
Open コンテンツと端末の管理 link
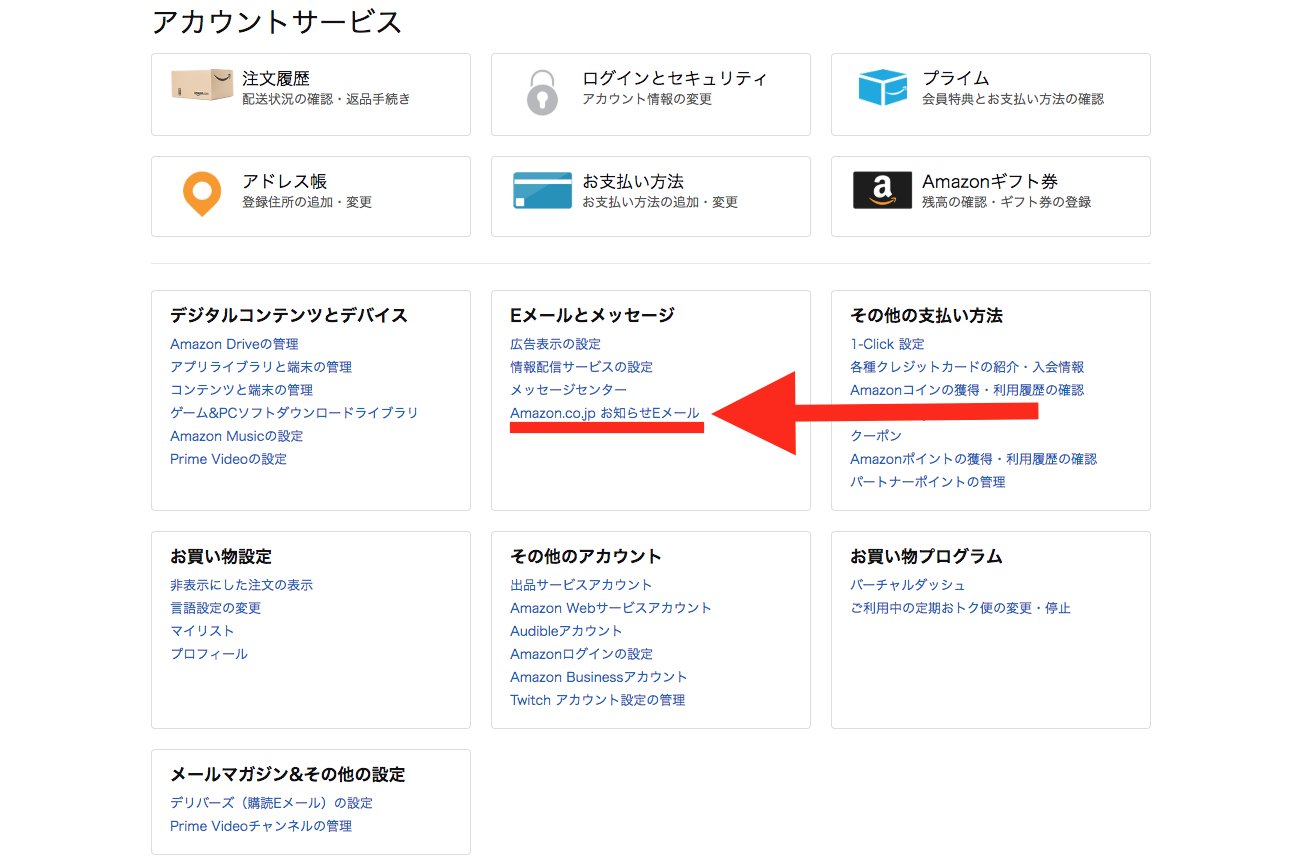(241, 390)
